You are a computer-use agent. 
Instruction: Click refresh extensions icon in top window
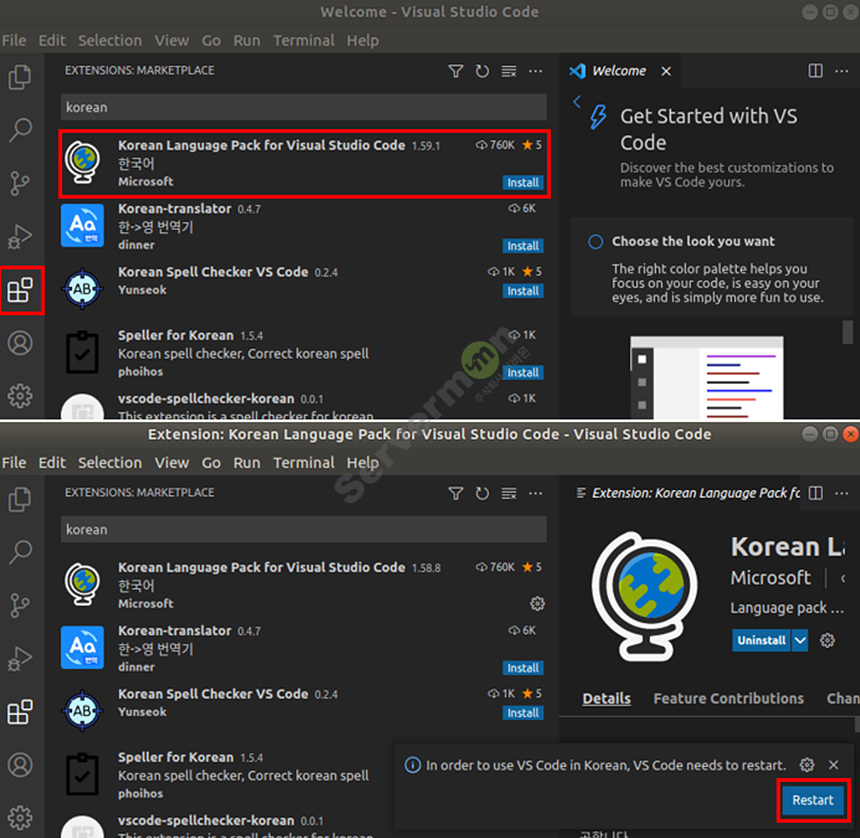pyautogui.click(x=482, y=71)
